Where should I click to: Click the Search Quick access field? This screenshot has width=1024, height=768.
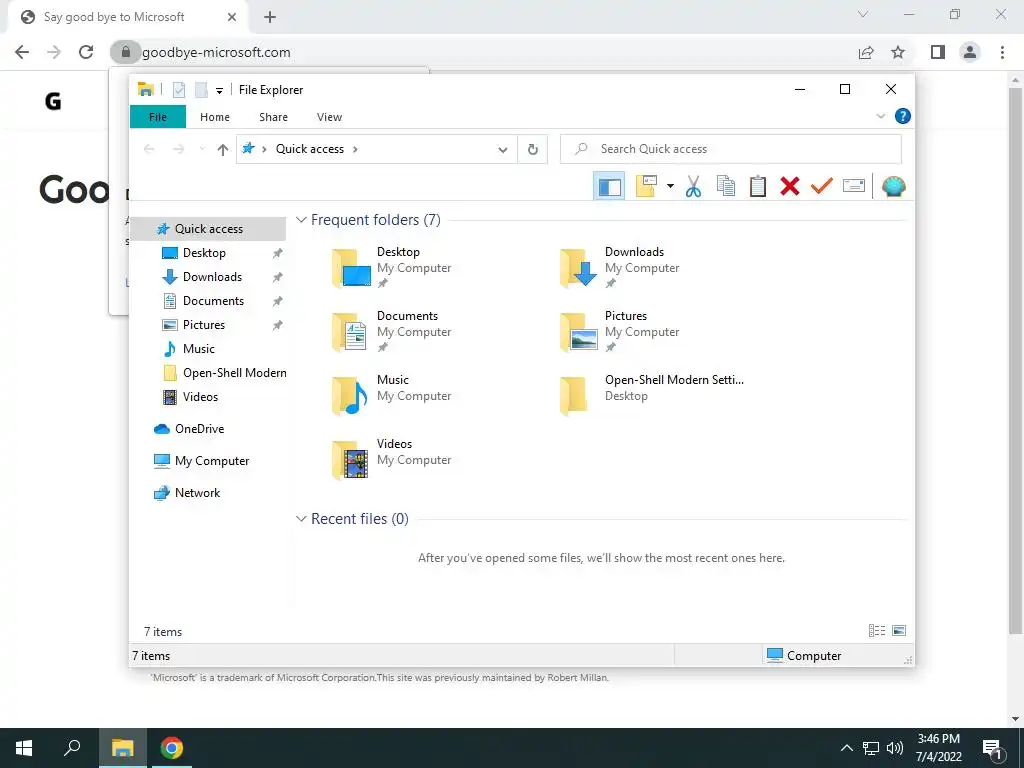(731, 149)
